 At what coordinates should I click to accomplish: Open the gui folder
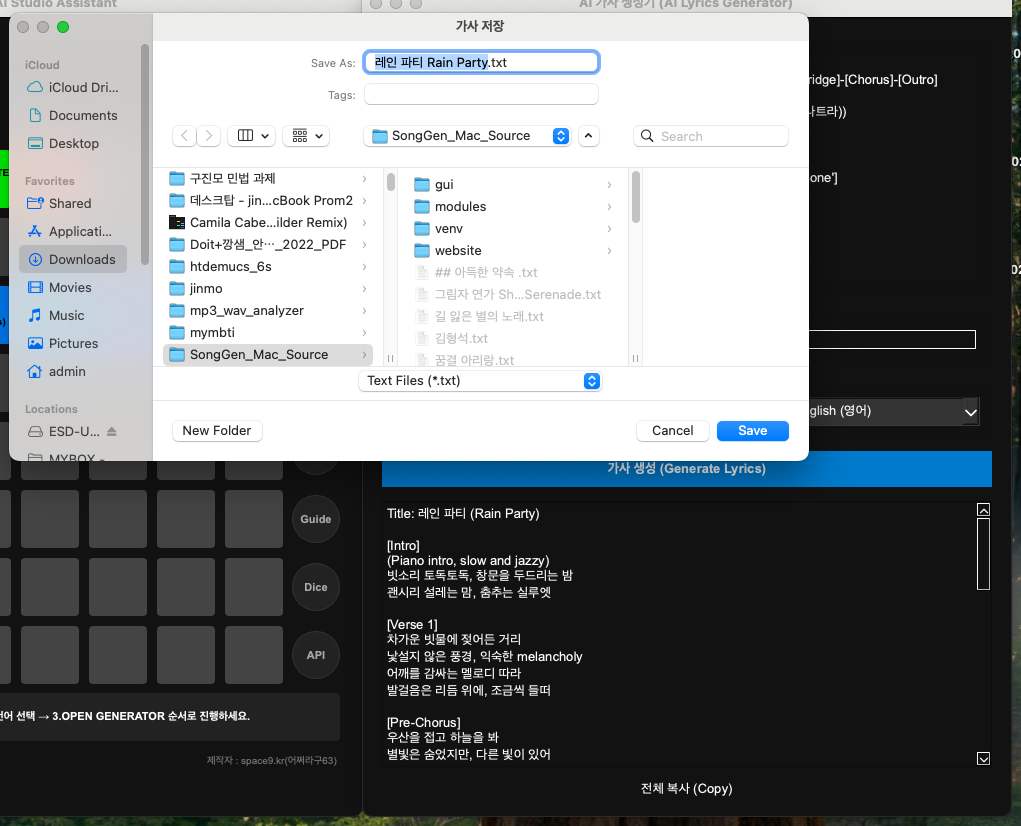(x=444, y=185)
